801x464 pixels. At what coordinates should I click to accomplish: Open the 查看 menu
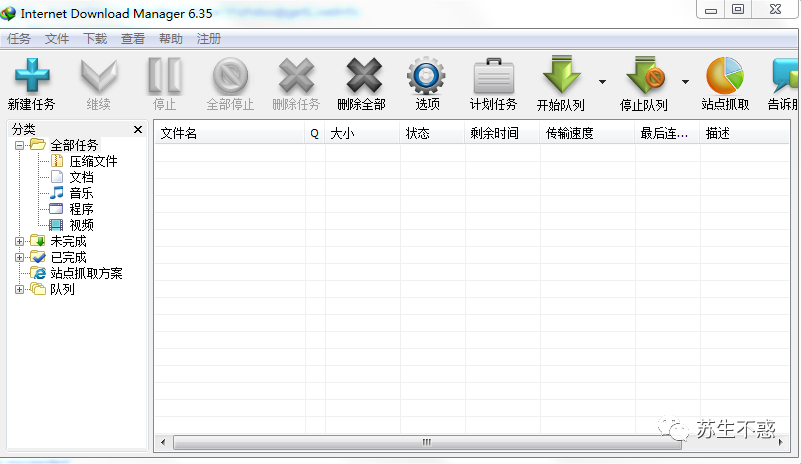(x=133, y=39)
